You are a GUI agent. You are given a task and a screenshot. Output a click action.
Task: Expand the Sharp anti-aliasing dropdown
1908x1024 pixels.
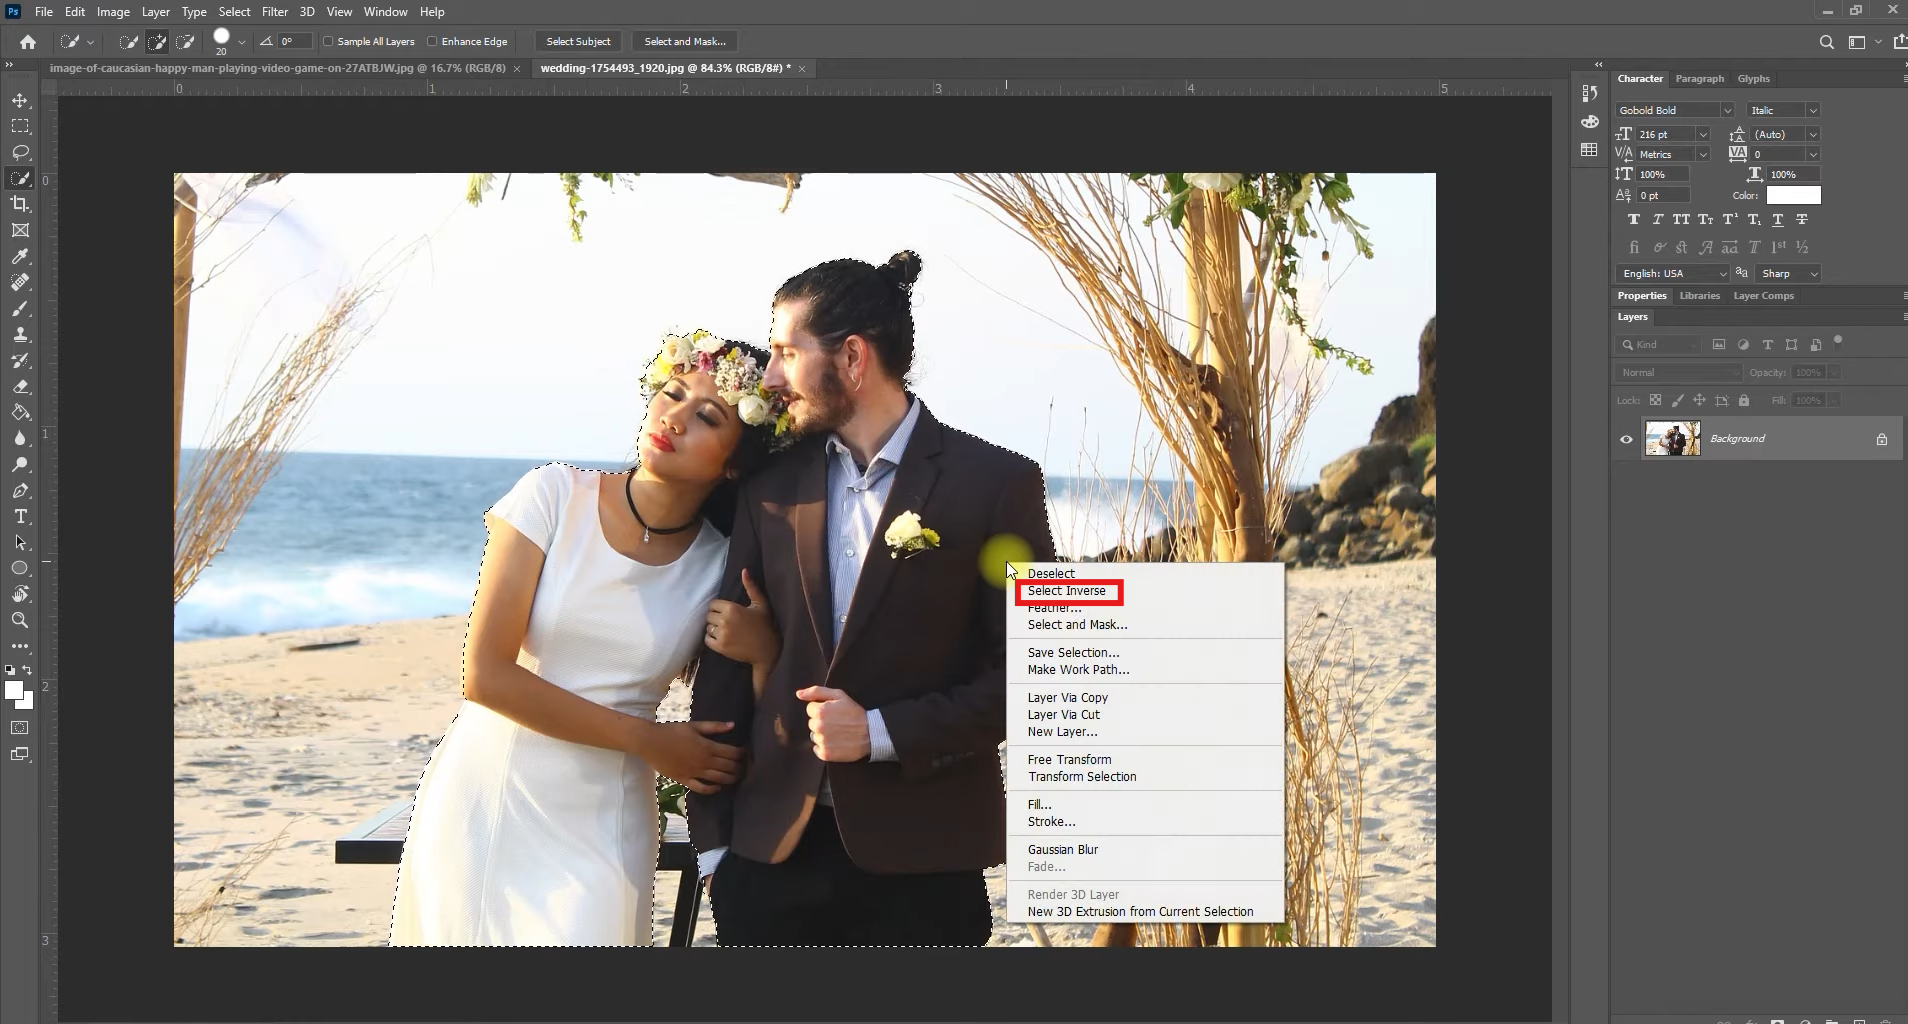(x=1813, y=274)
